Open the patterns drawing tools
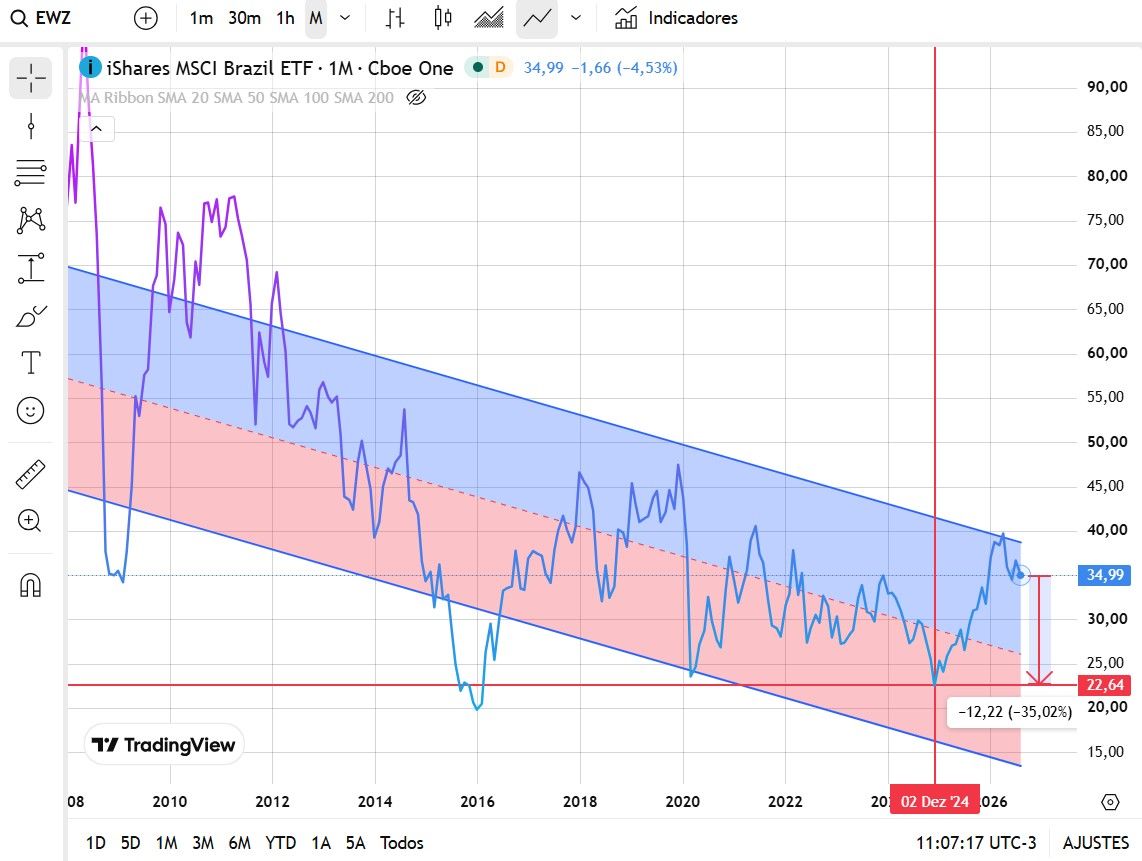 31,219
